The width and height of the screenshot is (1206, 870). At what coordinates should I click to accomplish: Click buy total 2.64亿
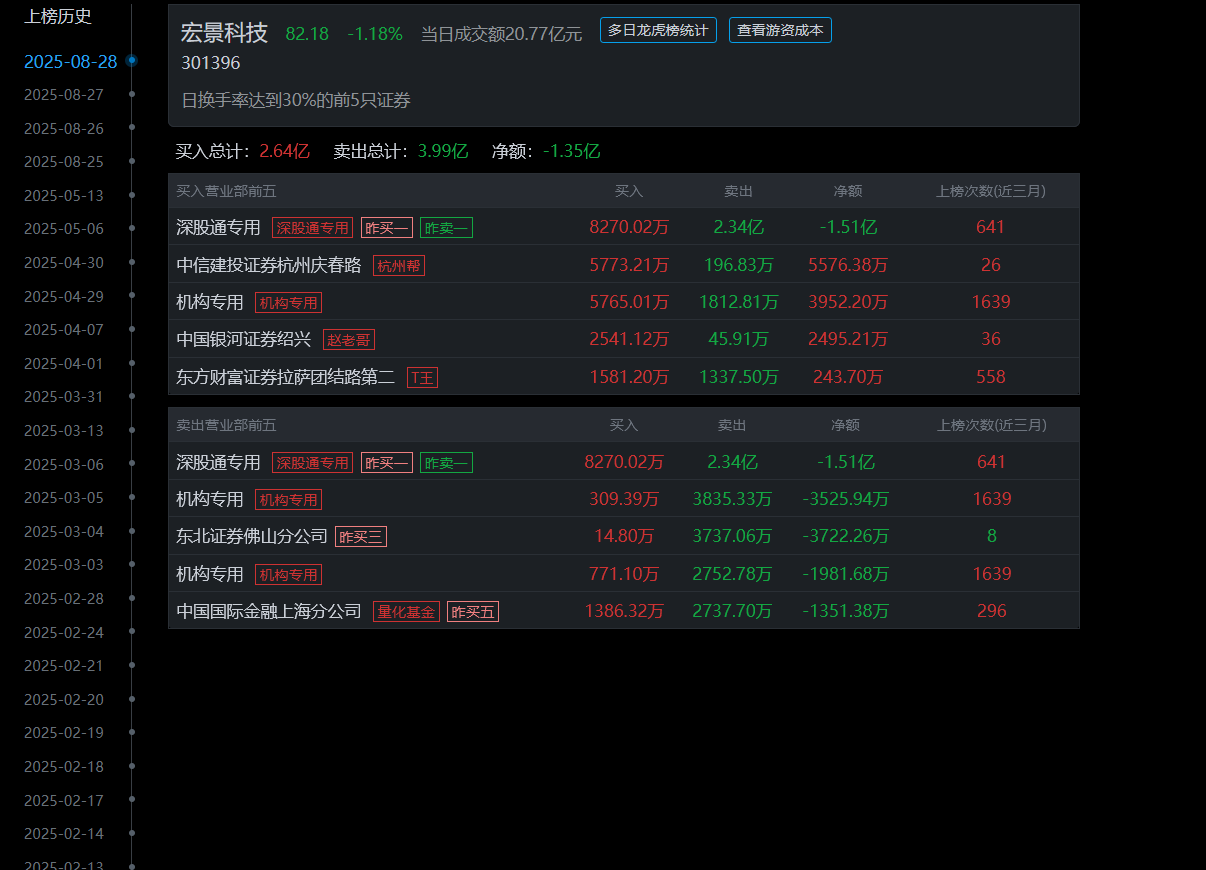tap(285, 152)
